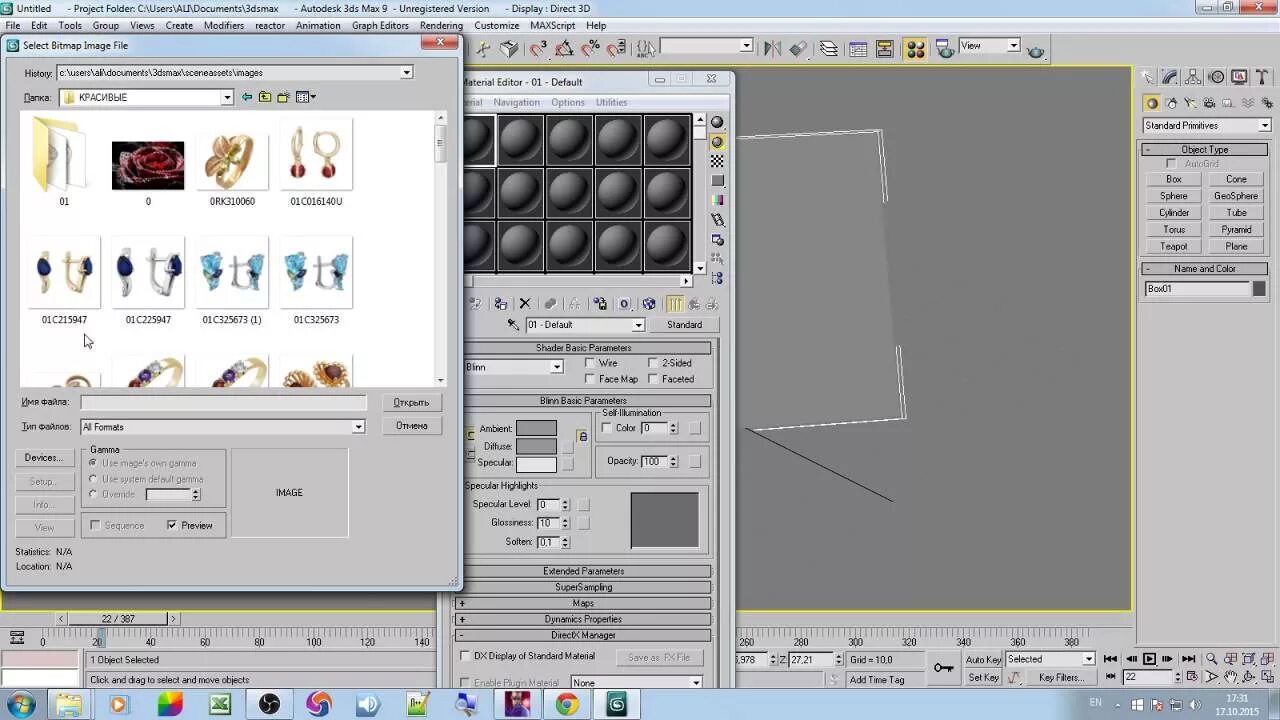Click the Открыть button
Screen dimensions: 1280x720
[x=411, y=402]
